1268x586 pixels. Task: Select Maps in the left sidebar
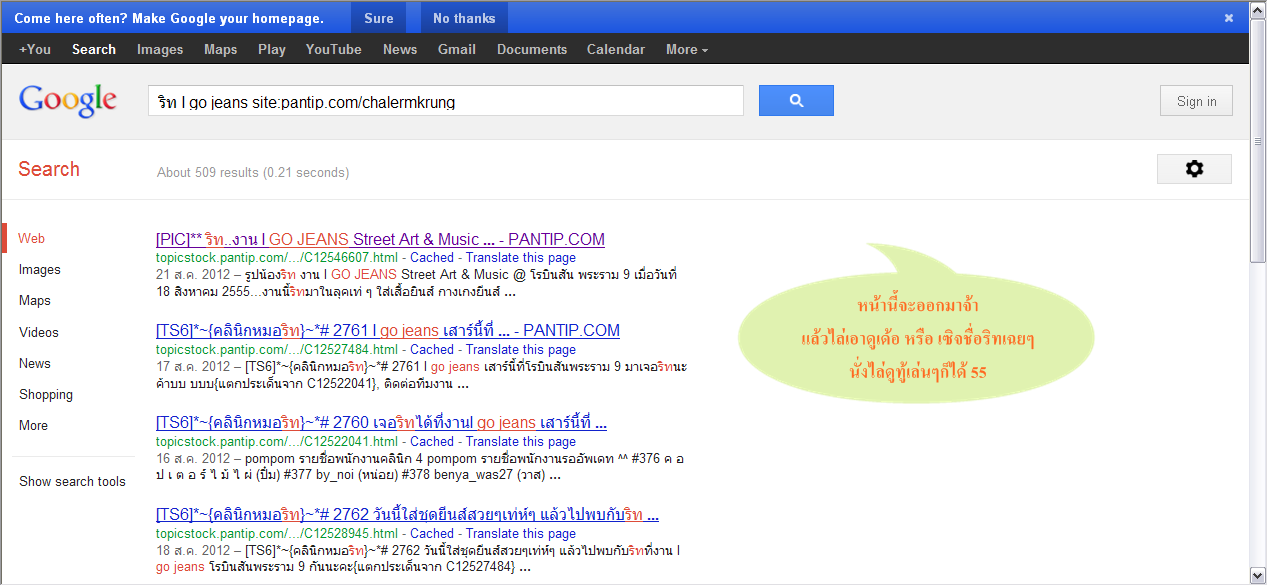(x=35, y=300)
